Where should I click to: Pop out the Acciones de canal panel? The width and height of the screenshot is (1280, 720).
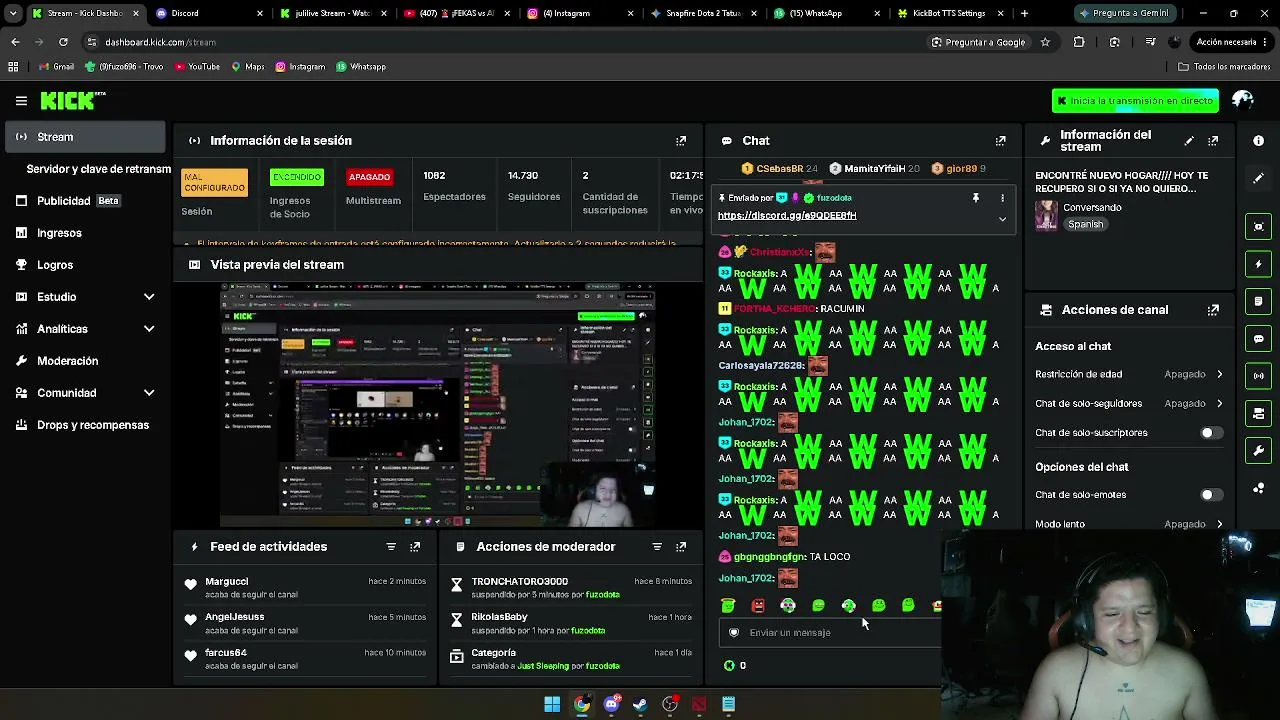click(x=1213, y=310)
